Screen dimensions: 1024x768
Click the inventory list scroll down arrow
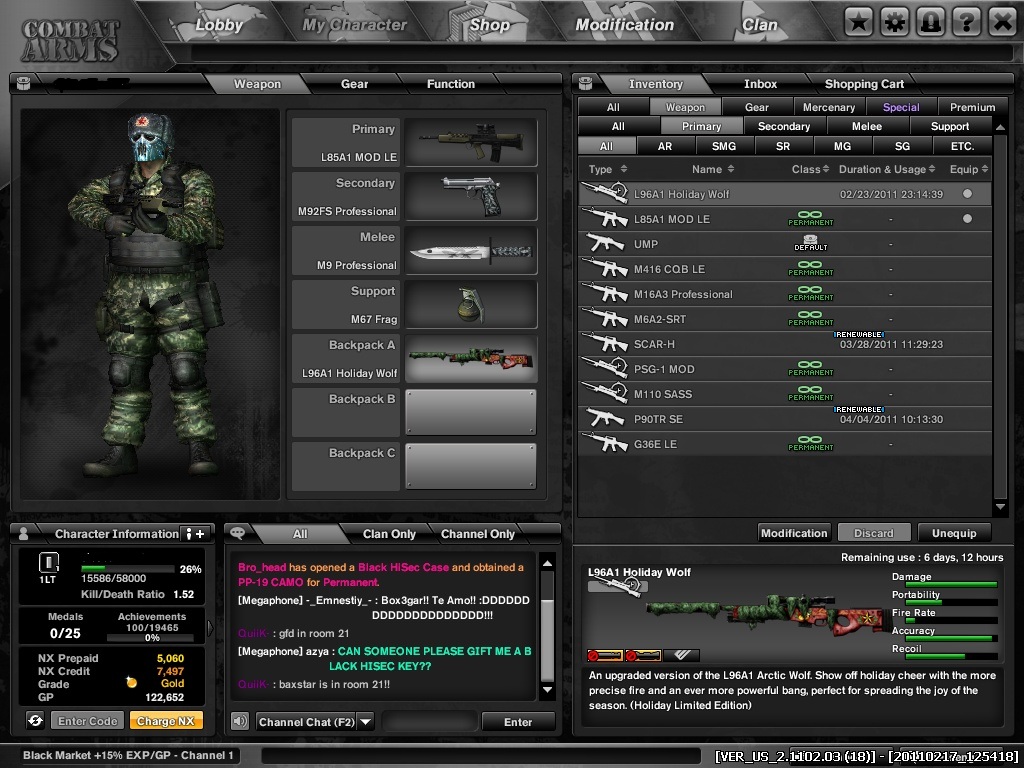(x=1000, y=507)
